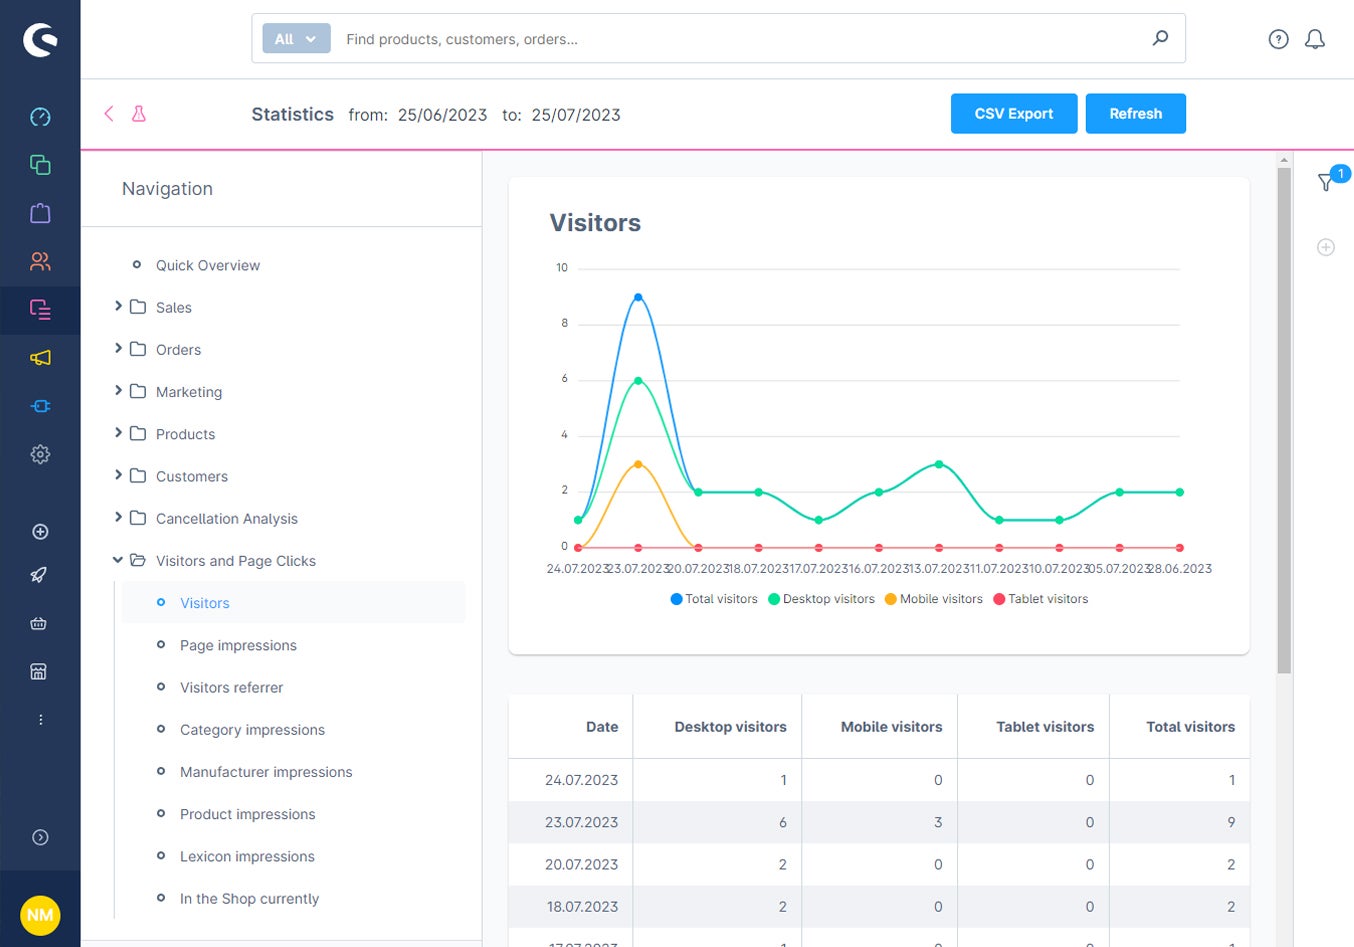Click the to date 25/07/2023
The width and height of the screenshot is (1354, 947).
tap(576, 115)
